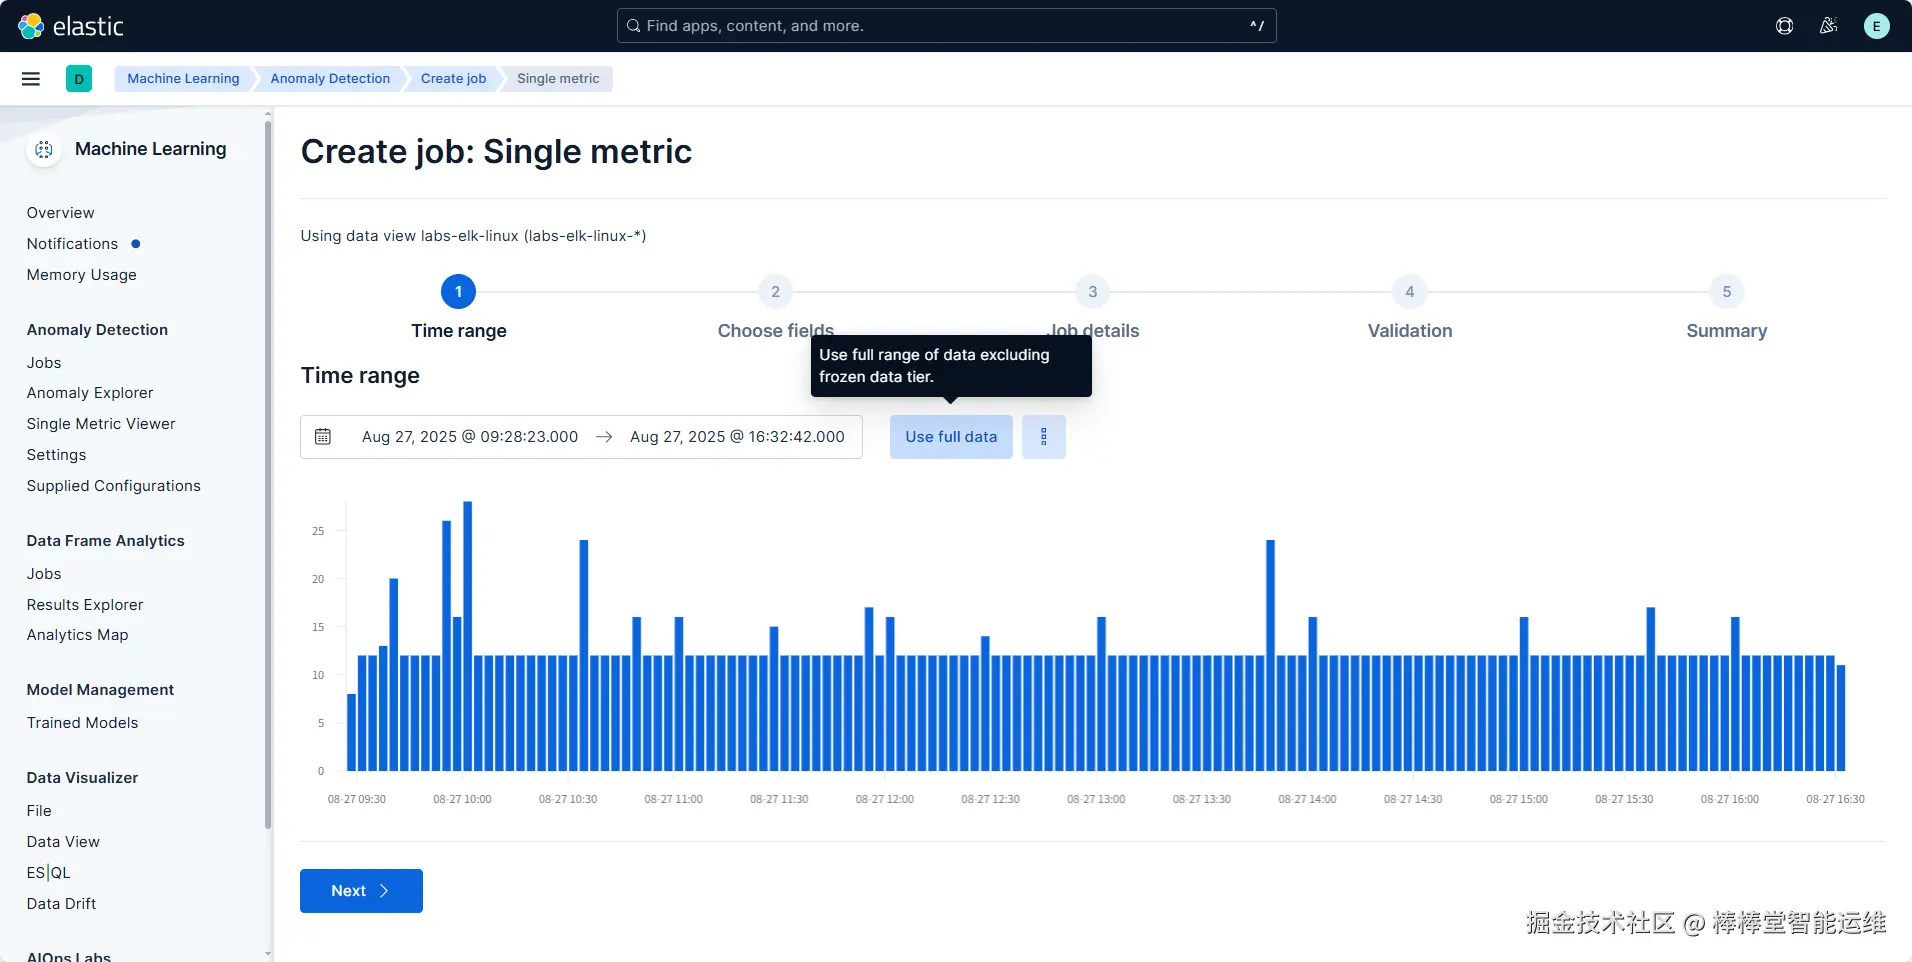1912x962 pixels.
Task: Click the Model Management heading
Action: pyautogui.click(x=100, y=690)
